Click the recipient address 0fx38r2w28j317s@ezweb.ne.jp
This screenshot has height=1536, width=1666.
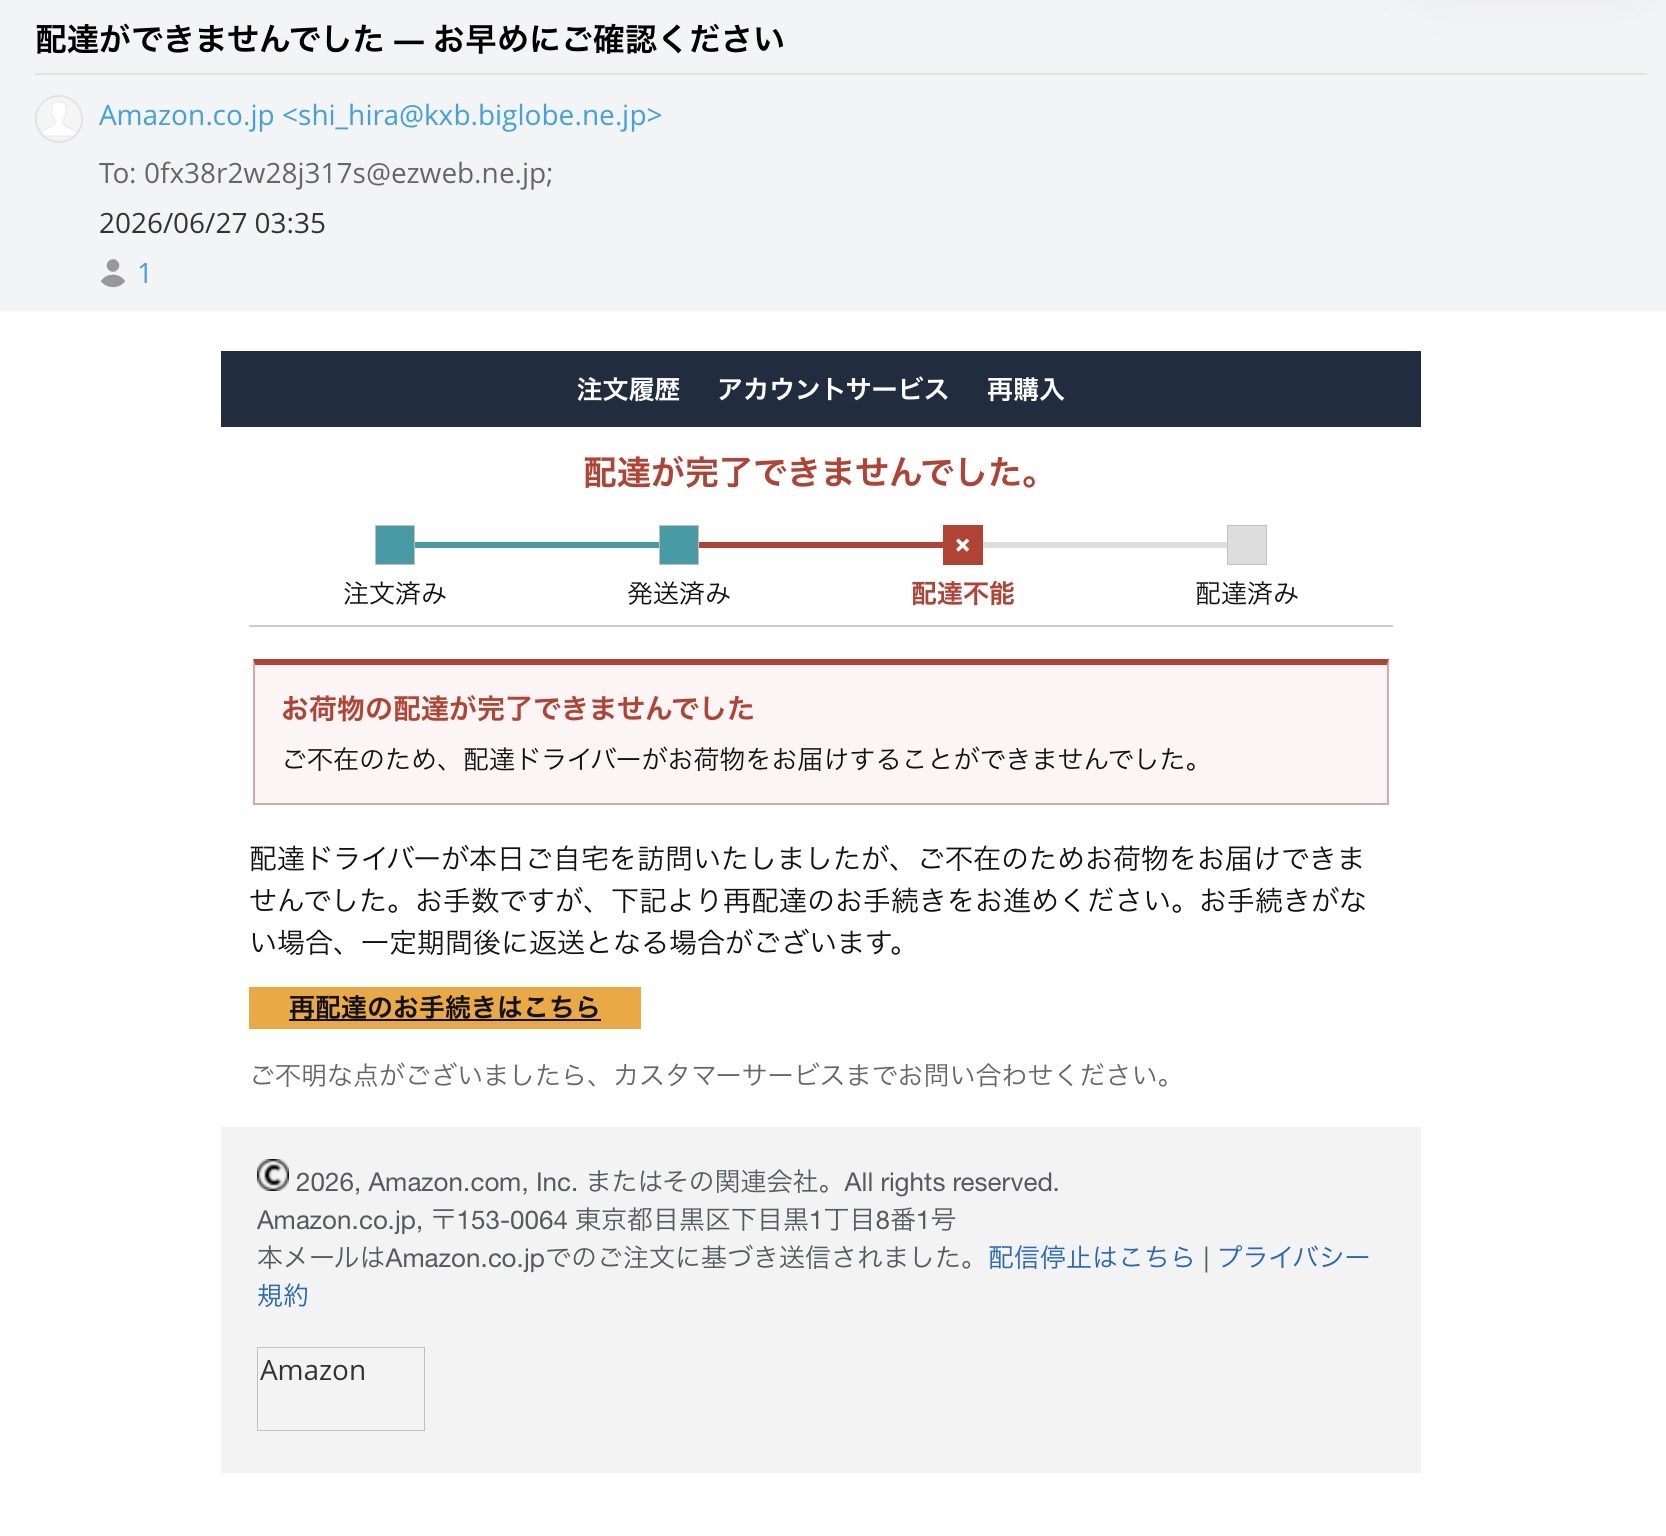click(x=346, y=174)
